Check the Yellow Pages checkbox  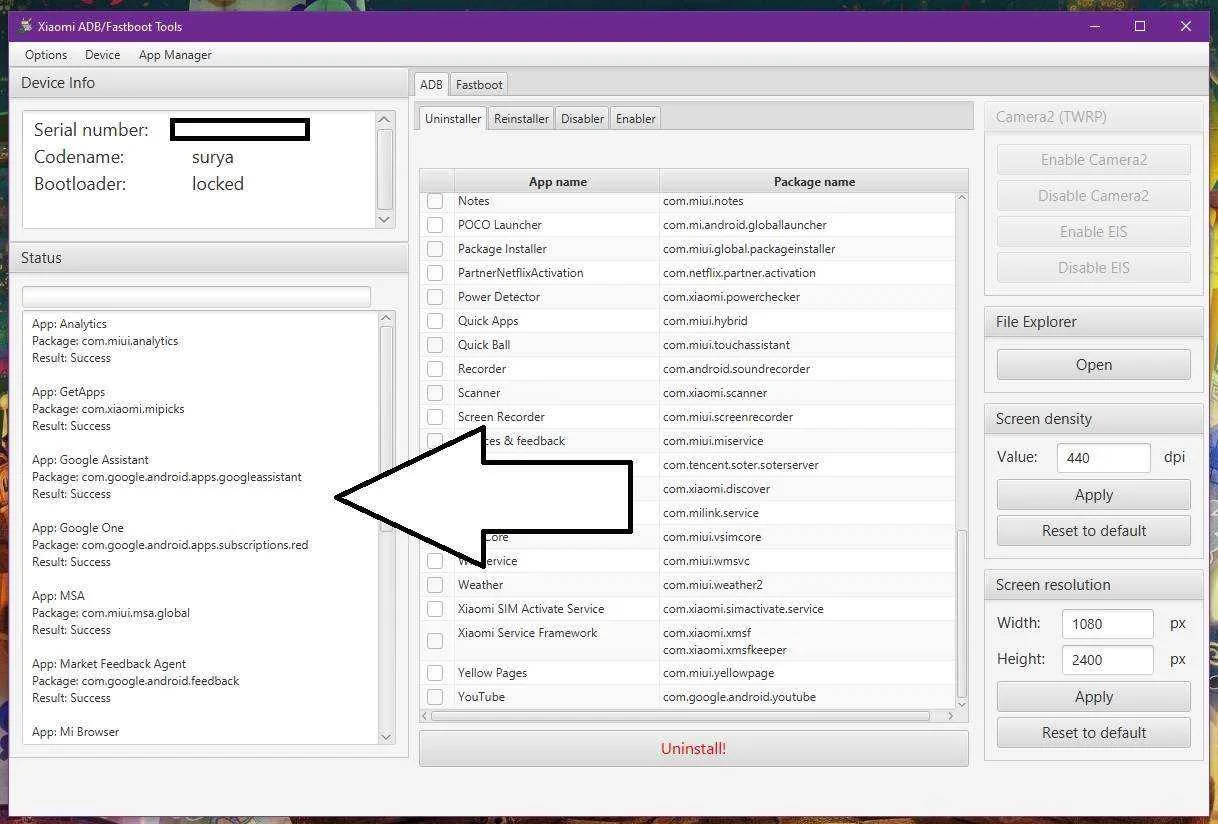(x=435, y=673)
